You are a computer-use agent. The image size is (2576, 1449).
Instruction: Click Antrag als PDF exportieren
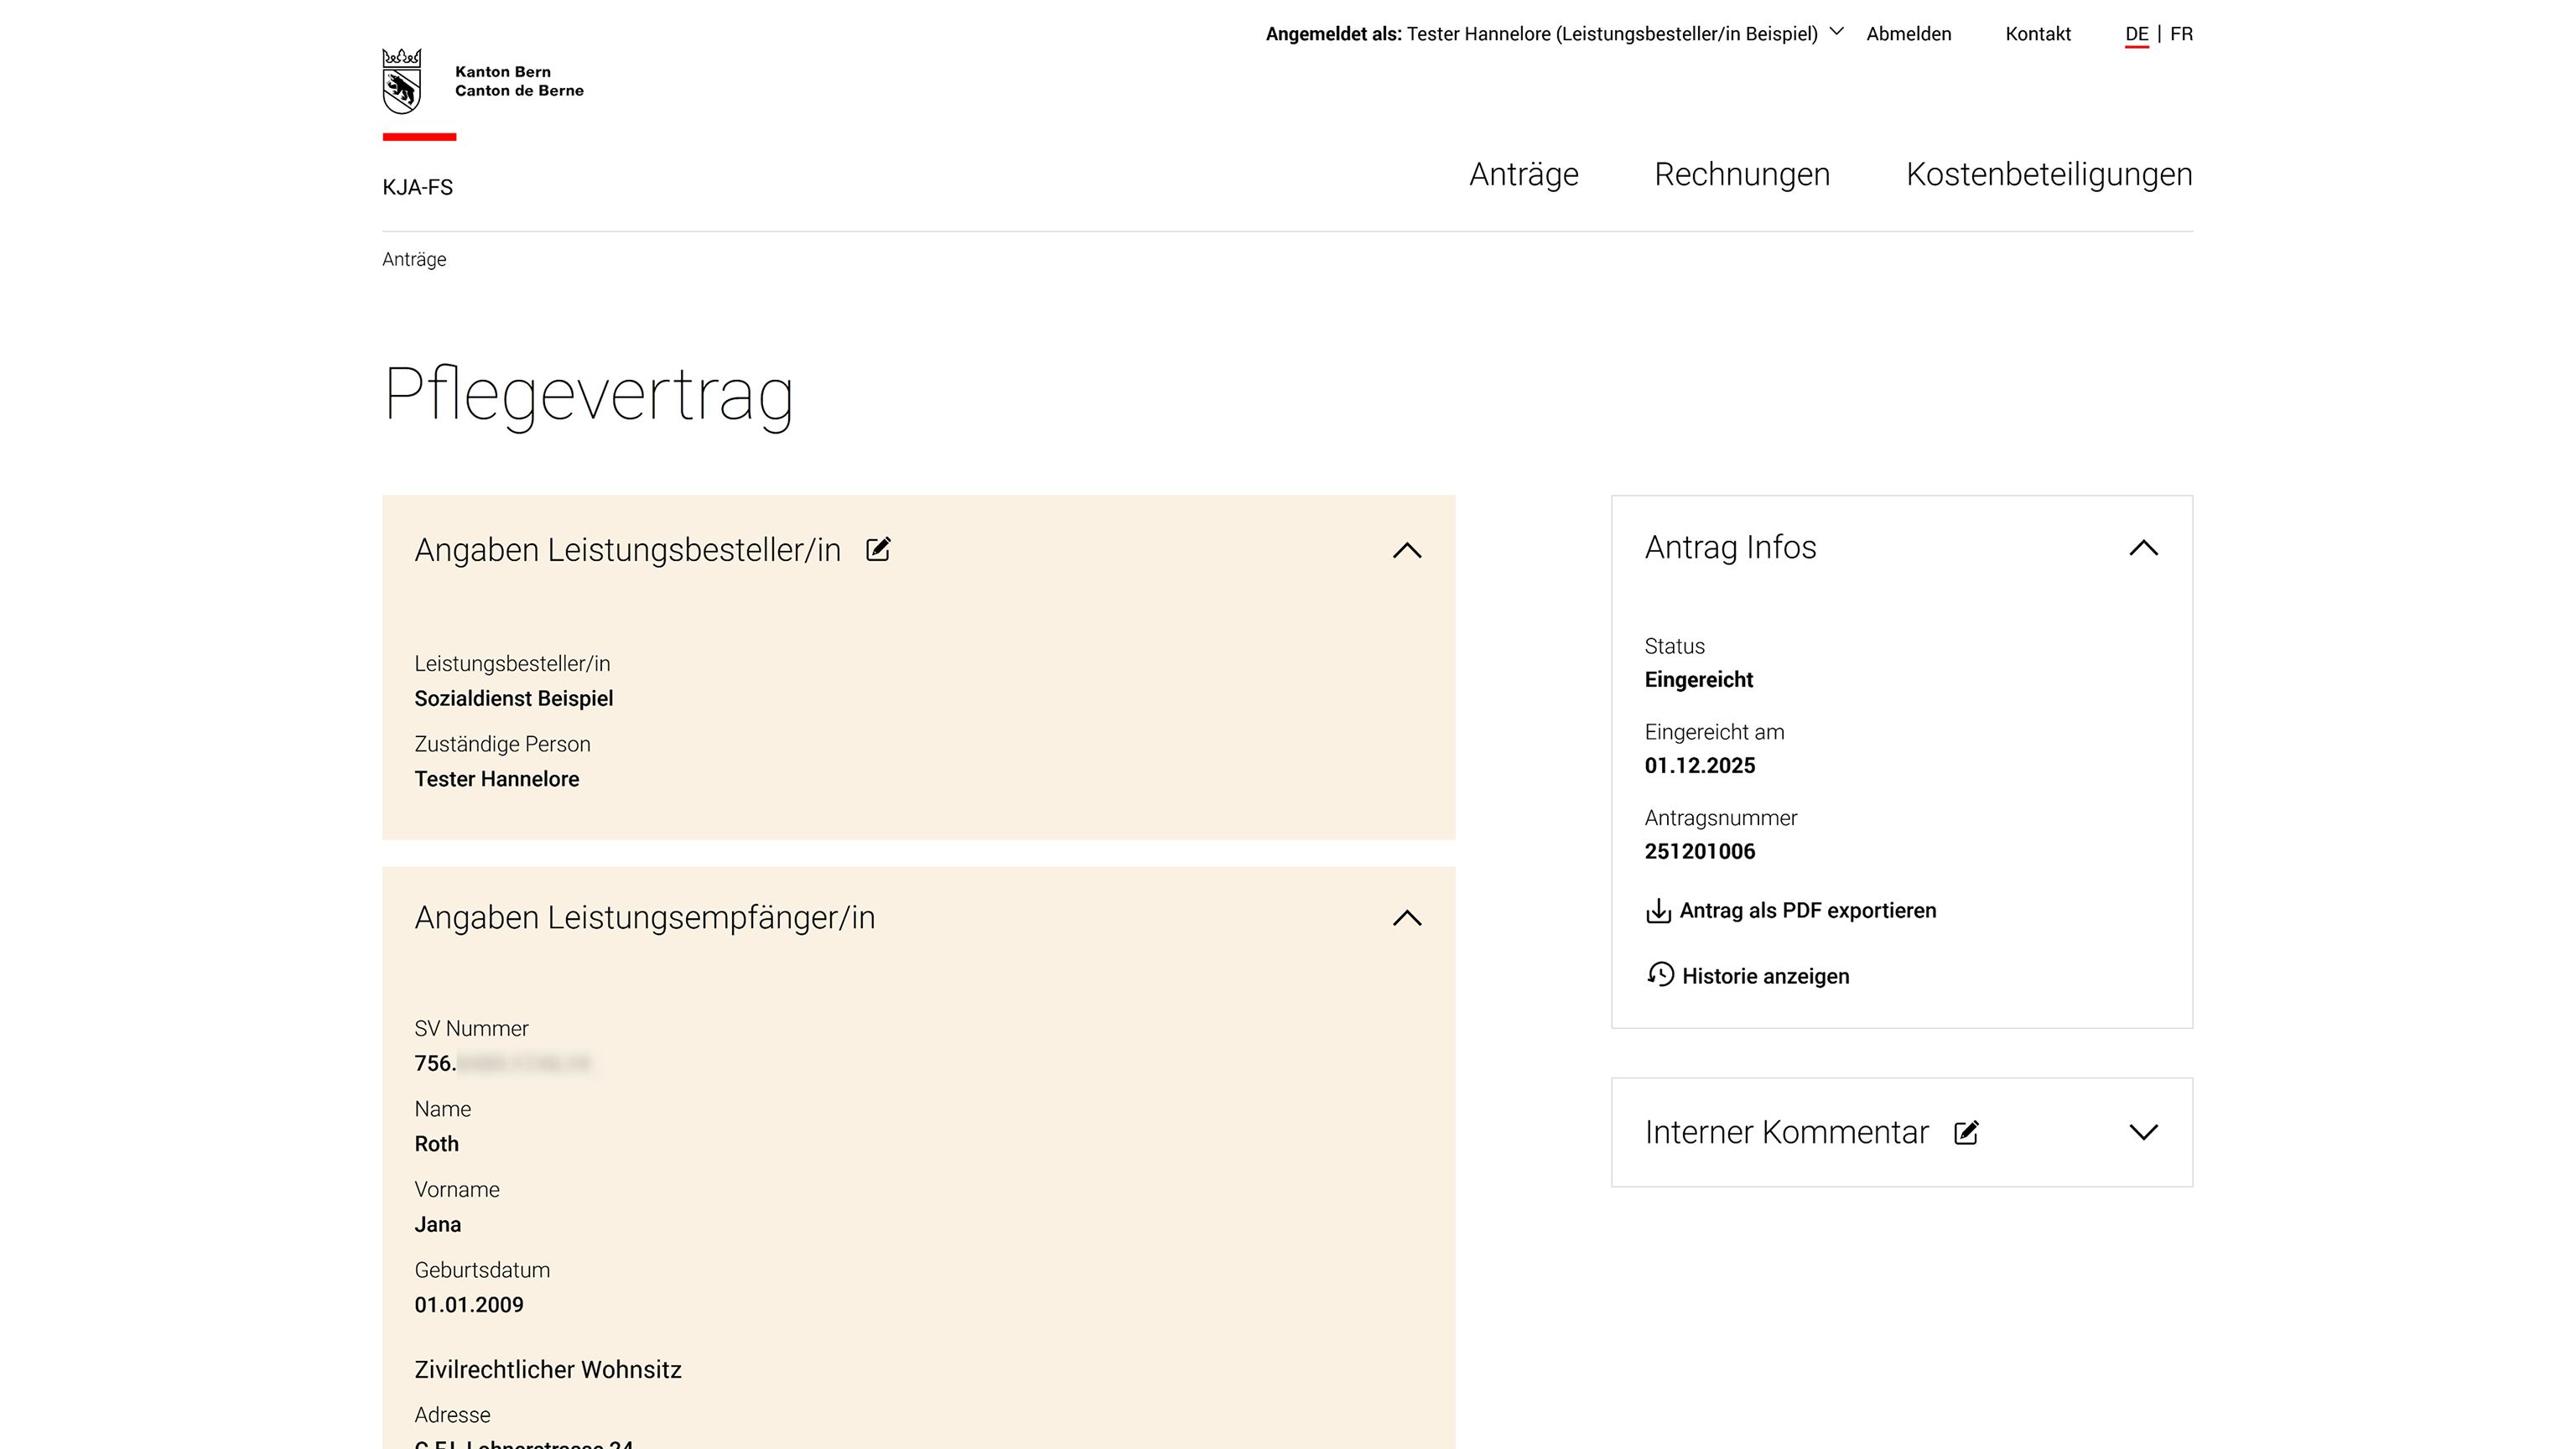click(1807, 910)
